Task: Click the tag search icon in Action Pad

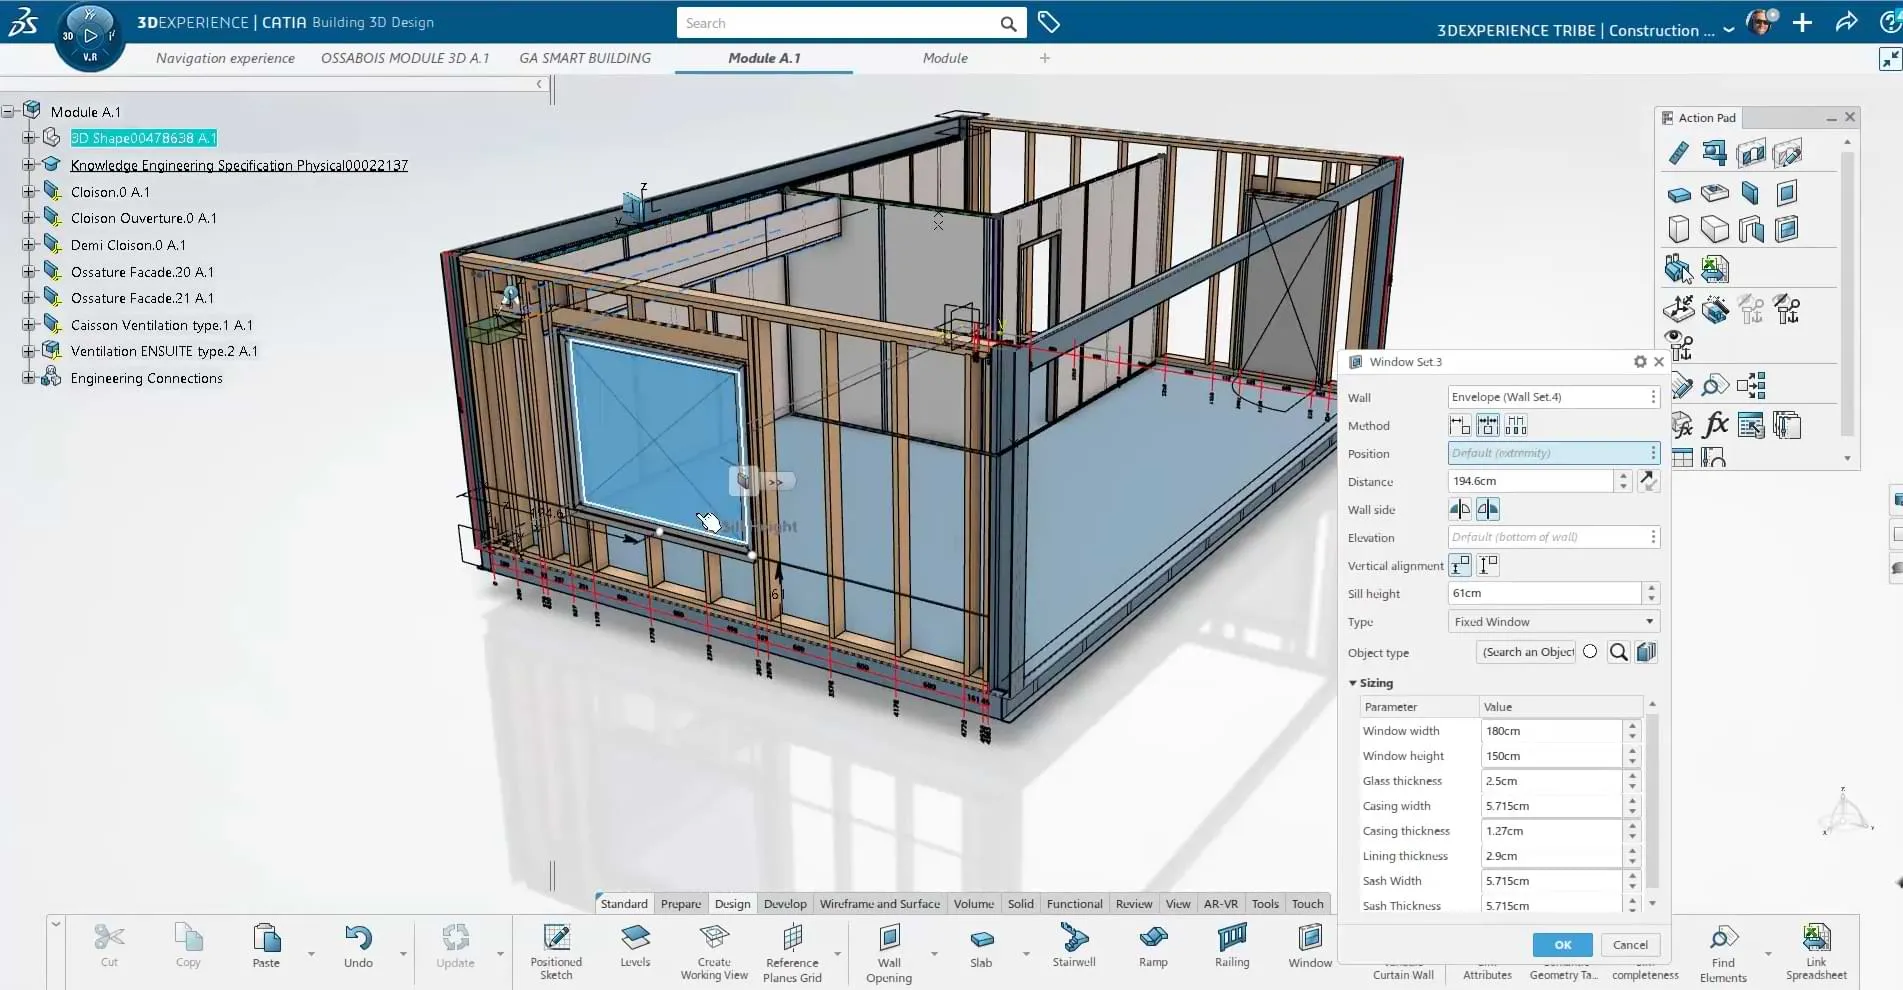Action: tap(1715, 385)
